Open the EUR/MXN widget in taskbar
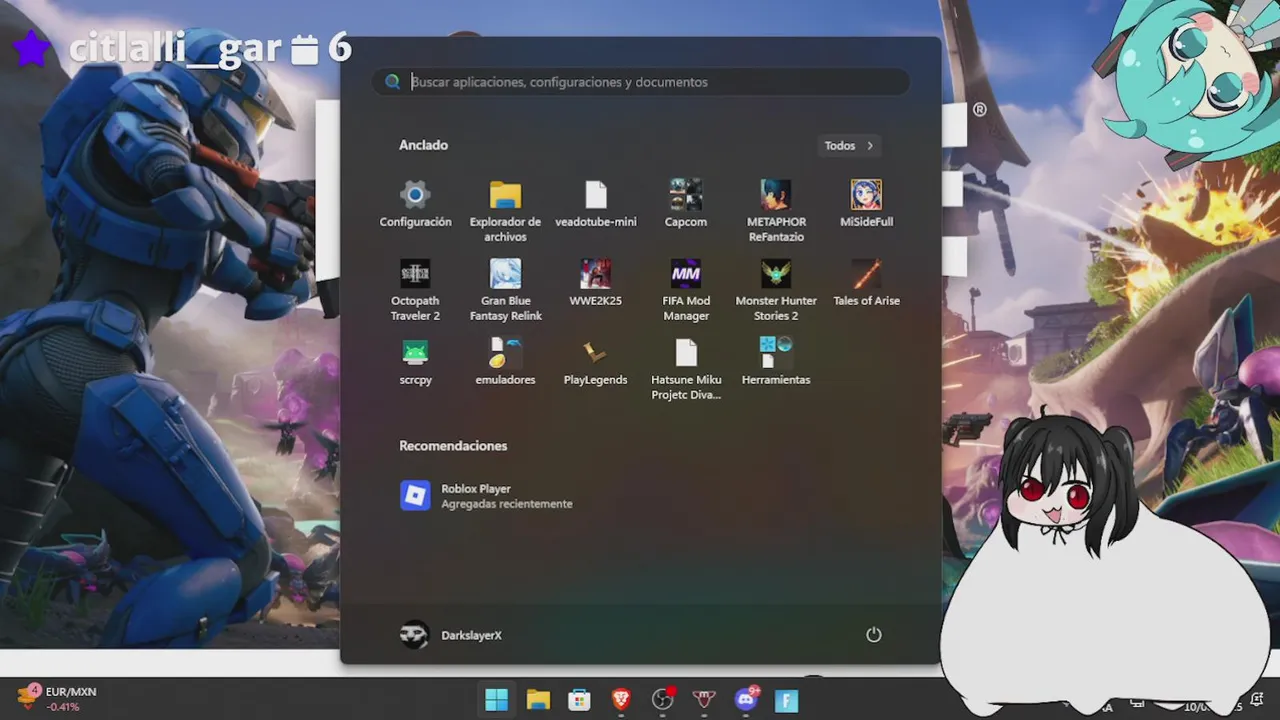 click(57, 699)
